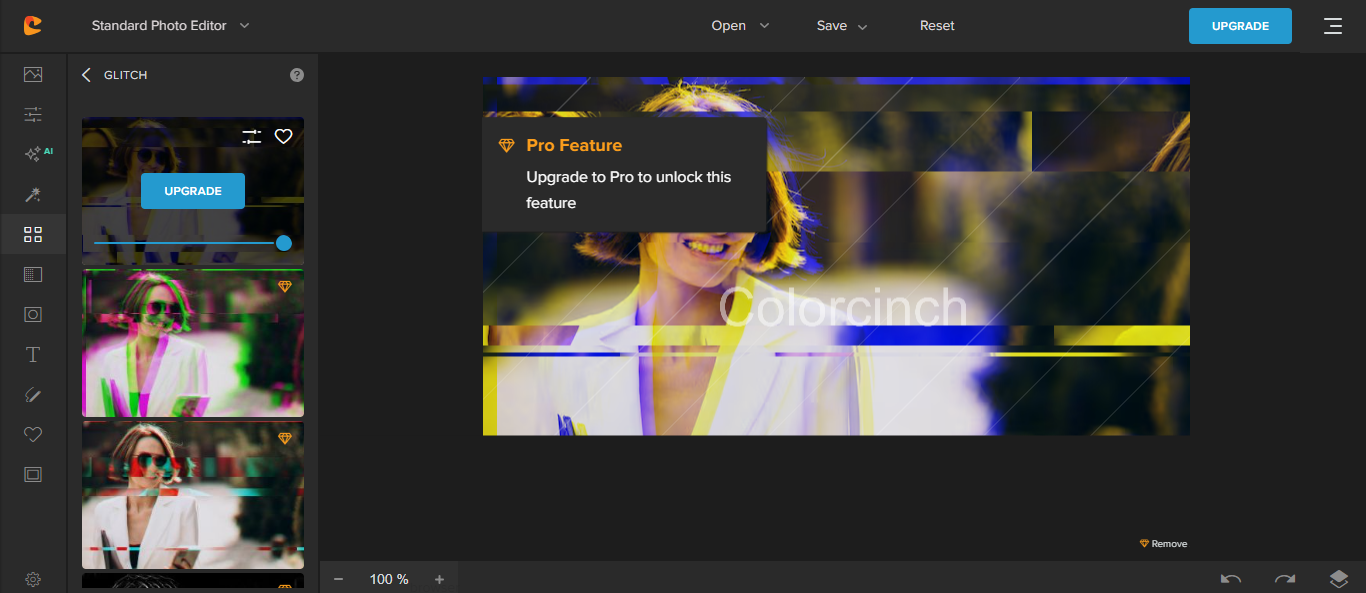This screenshot has height=593, width=1366.
Task: Toggle the settings sliders on the glitch thumbnail
Action: tap(251, 136)
